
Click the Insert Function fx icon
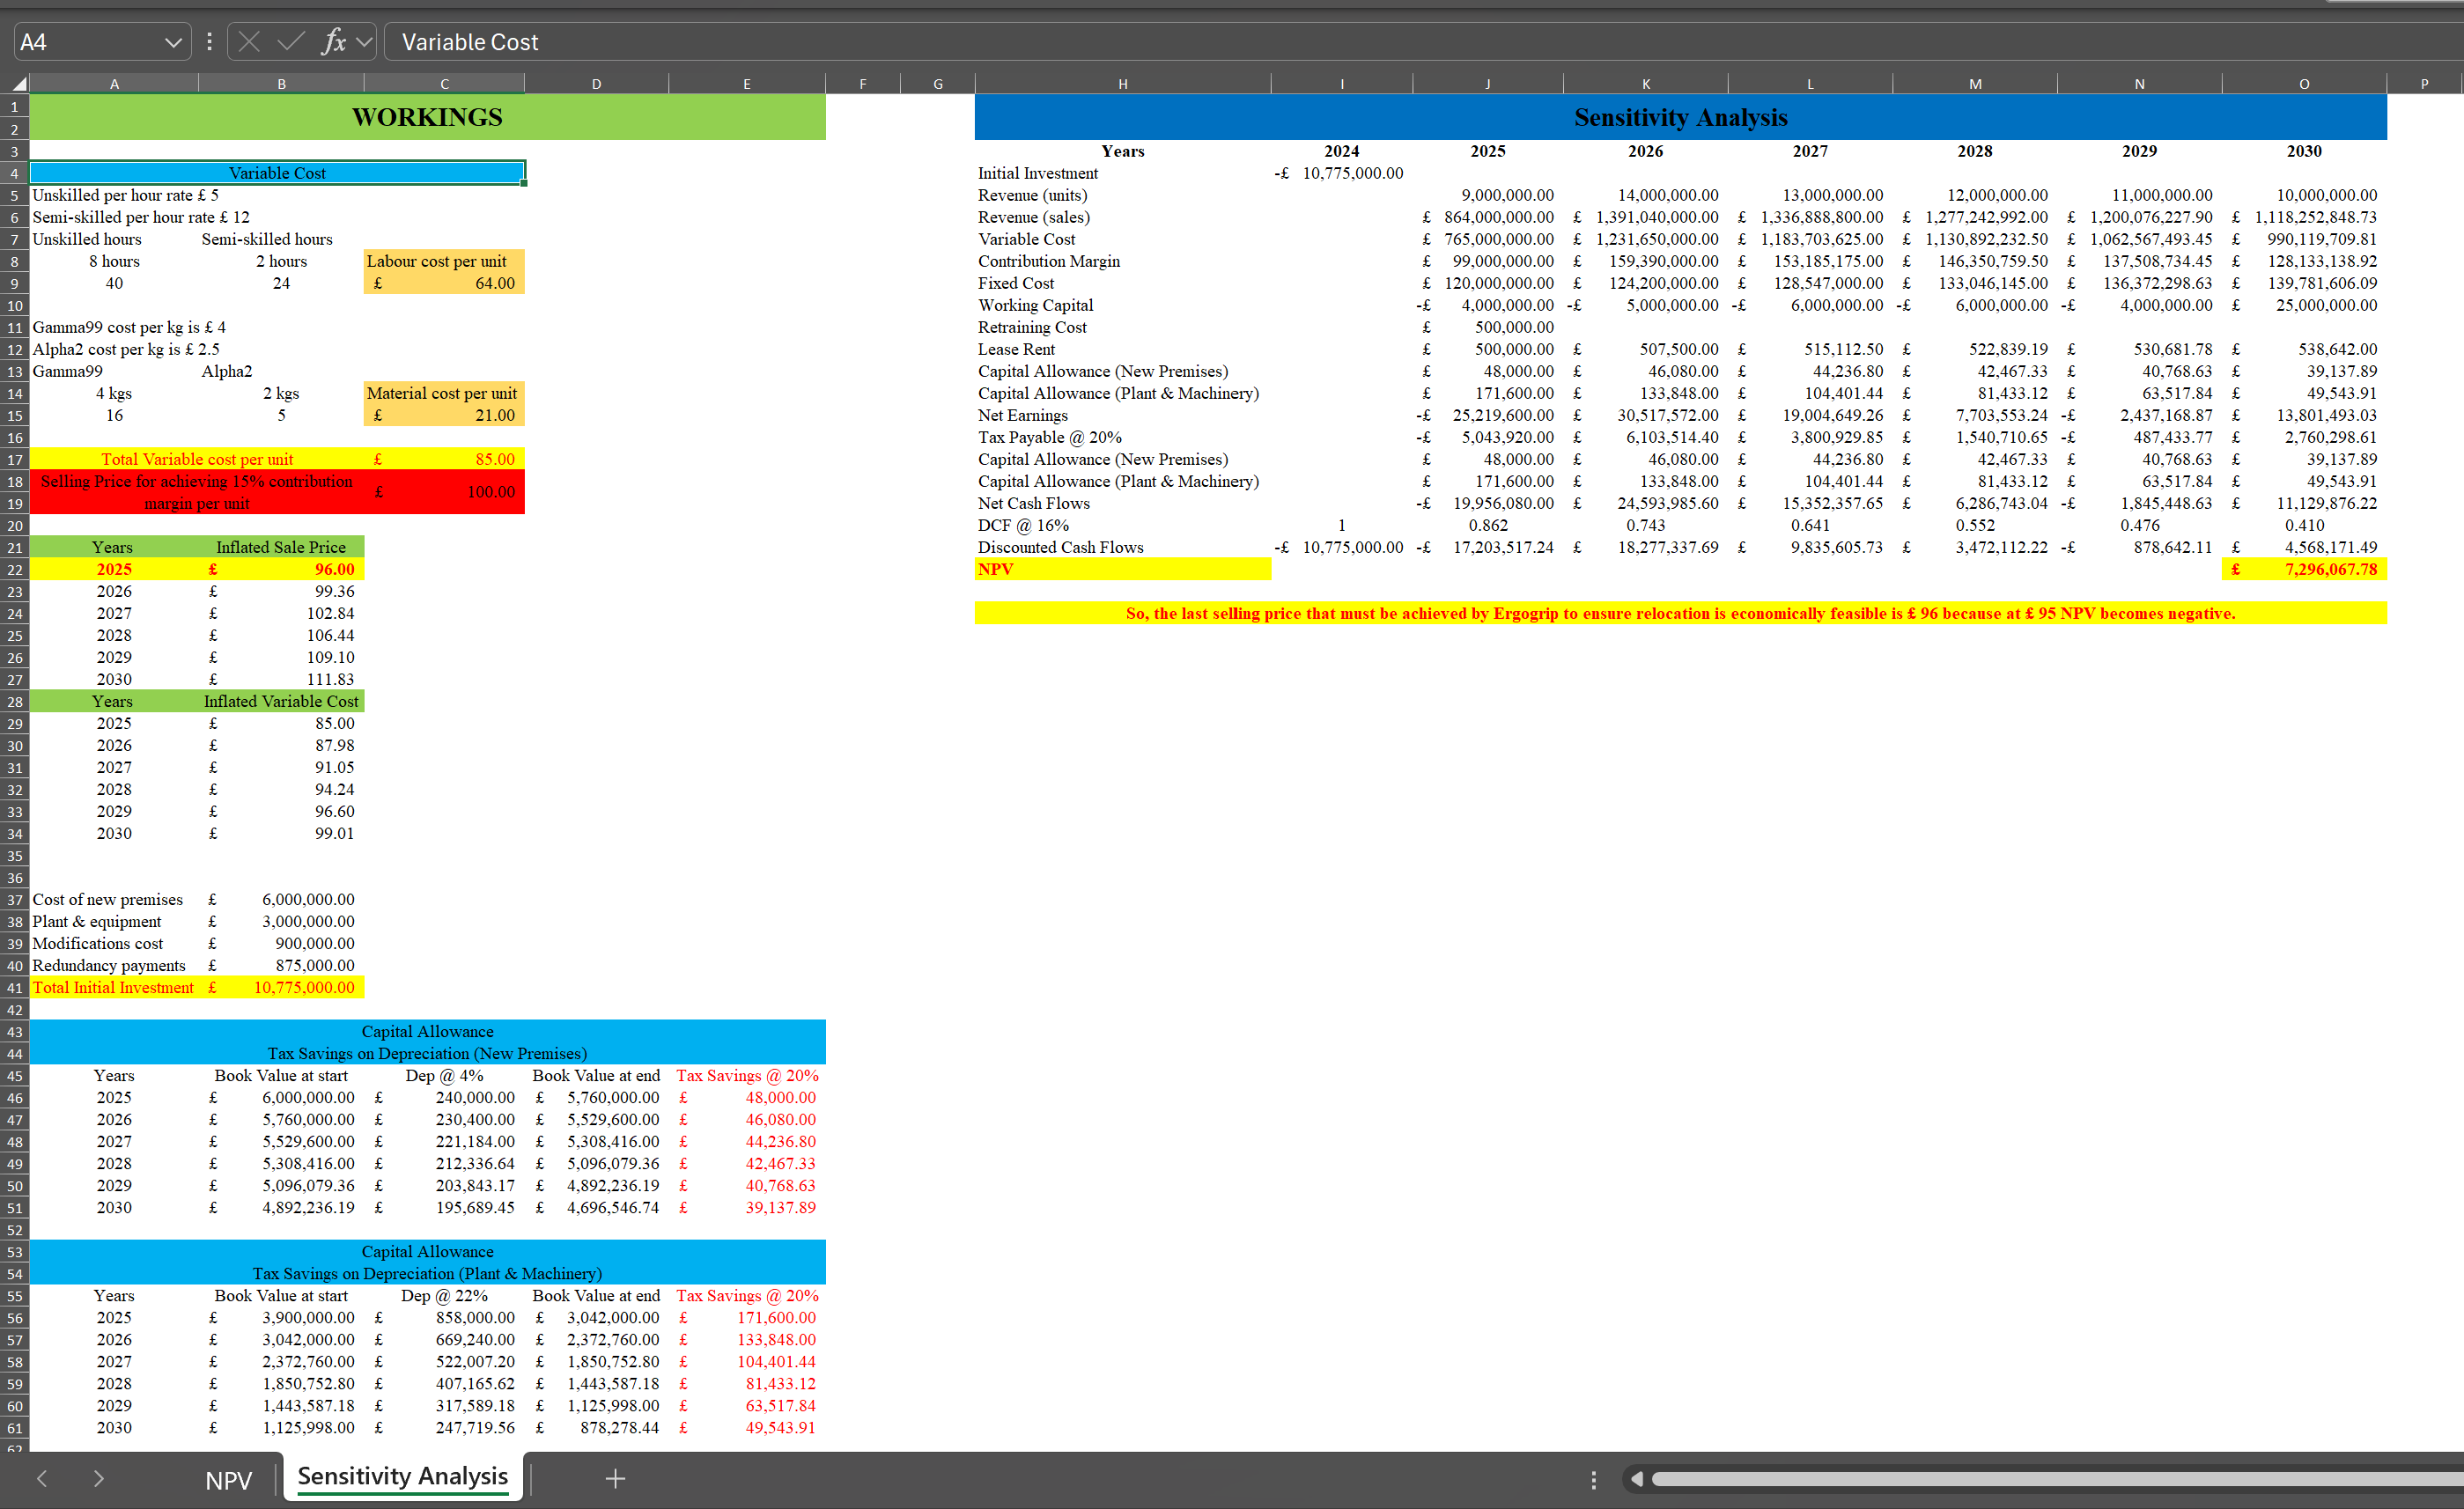click(333, 42)
